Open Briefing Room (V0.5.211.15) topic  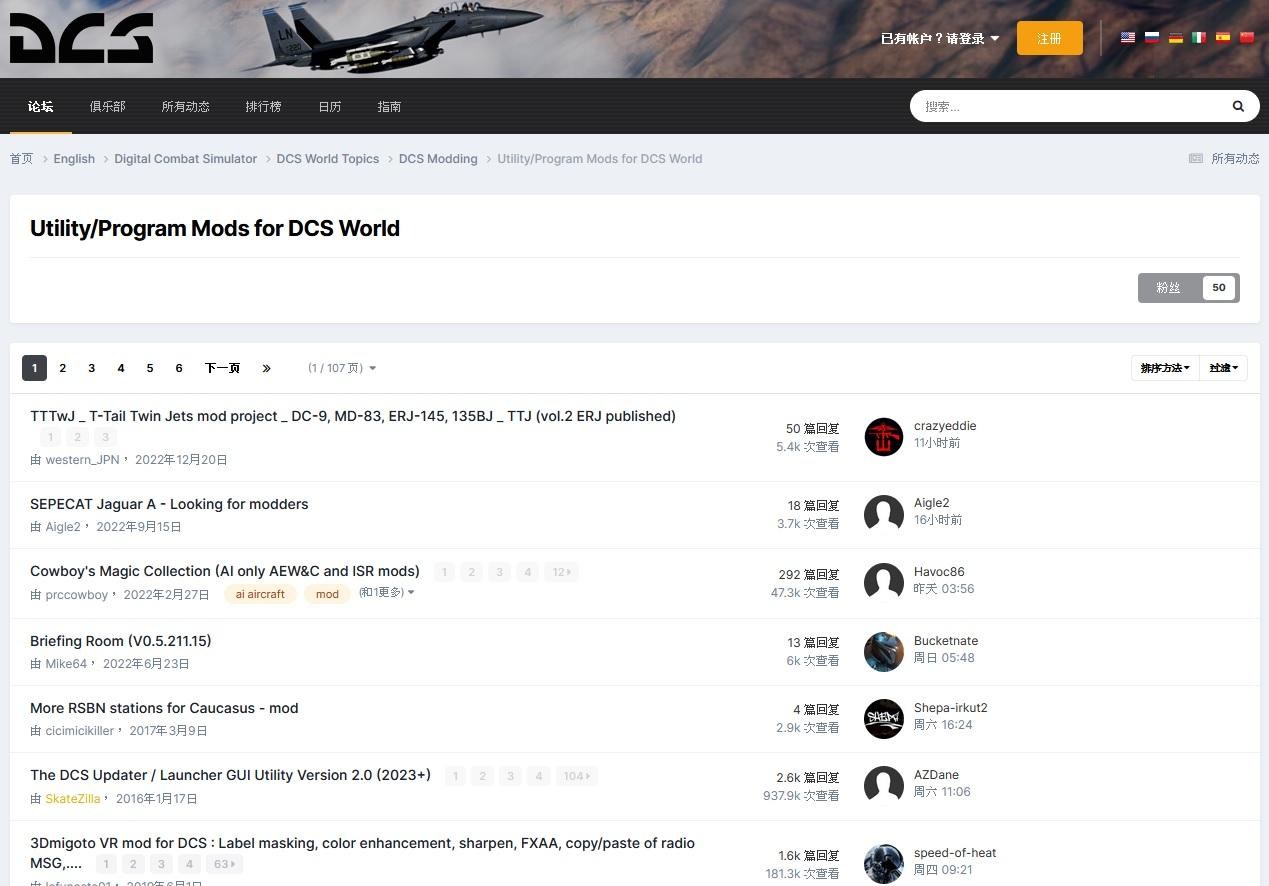coord(121,641)
